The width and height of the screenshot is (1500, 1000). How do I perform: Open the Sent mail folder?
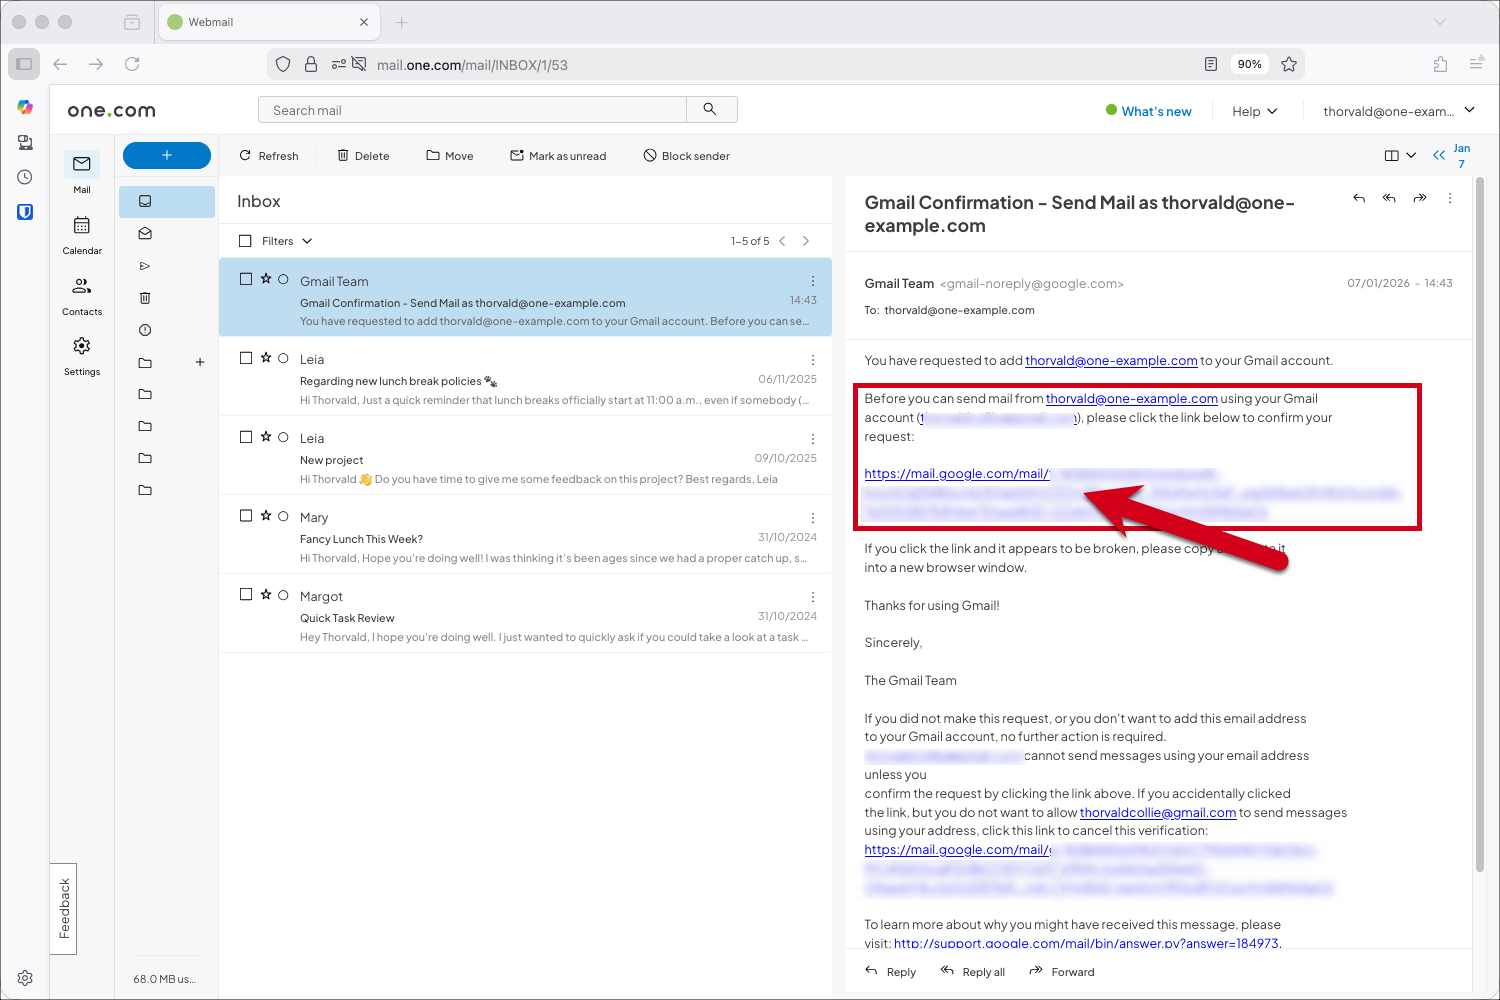click(144, 265)
